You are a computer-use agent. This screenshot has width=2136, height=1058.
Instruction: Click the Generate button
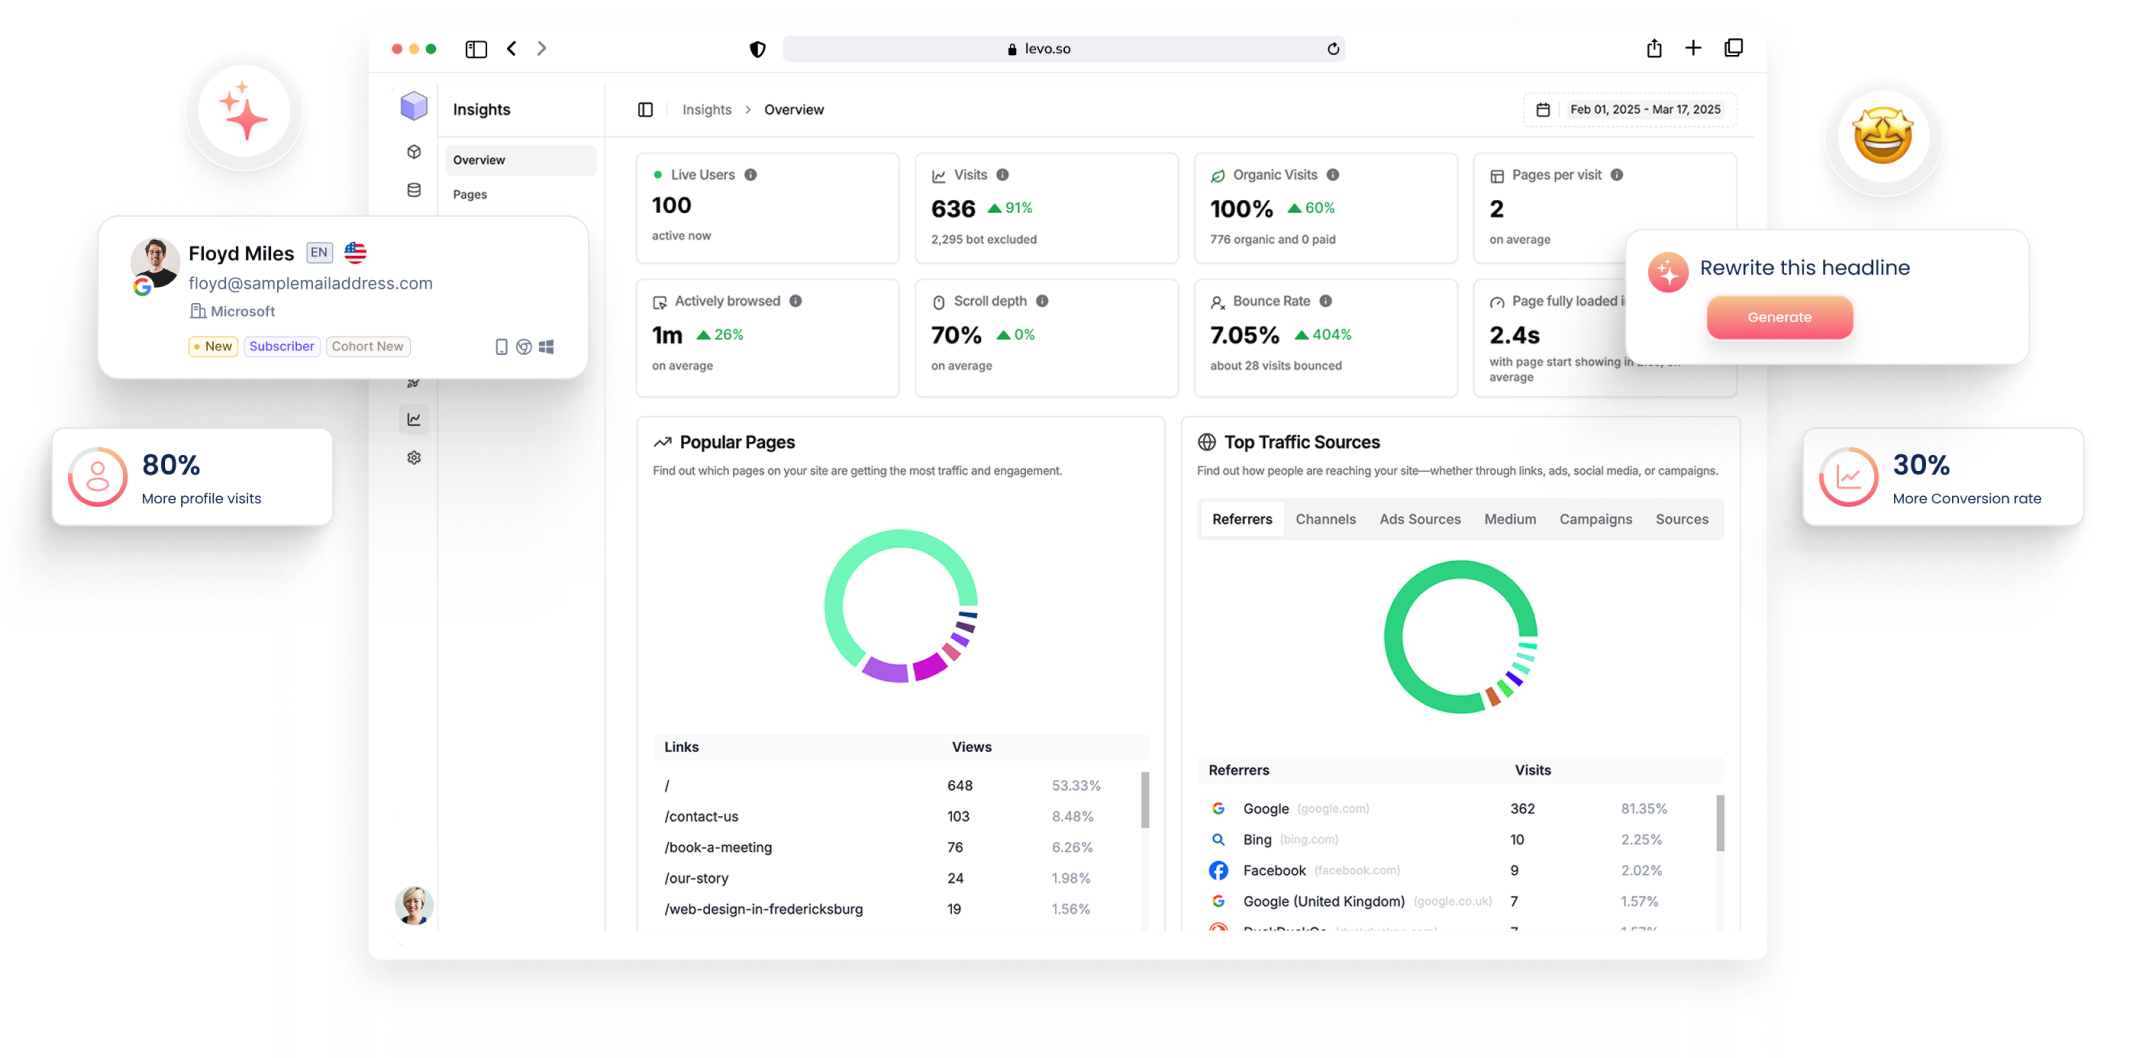pyautogui.click(x=1779, y=317)
